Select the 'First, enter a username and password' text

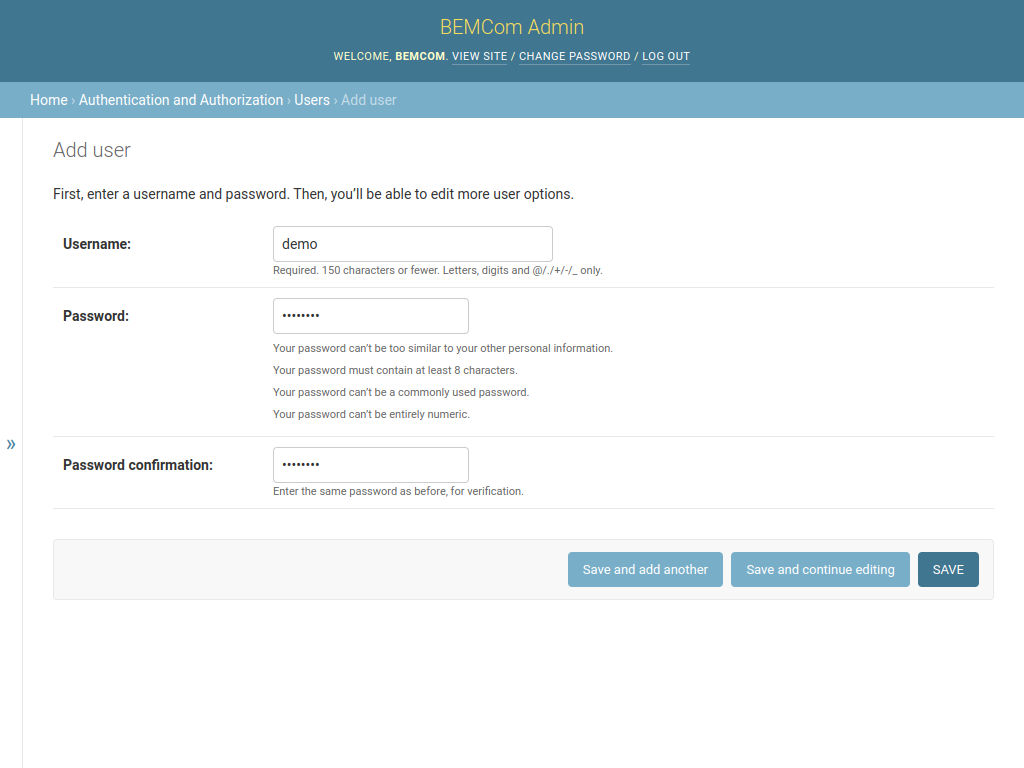tap(313, 194)
